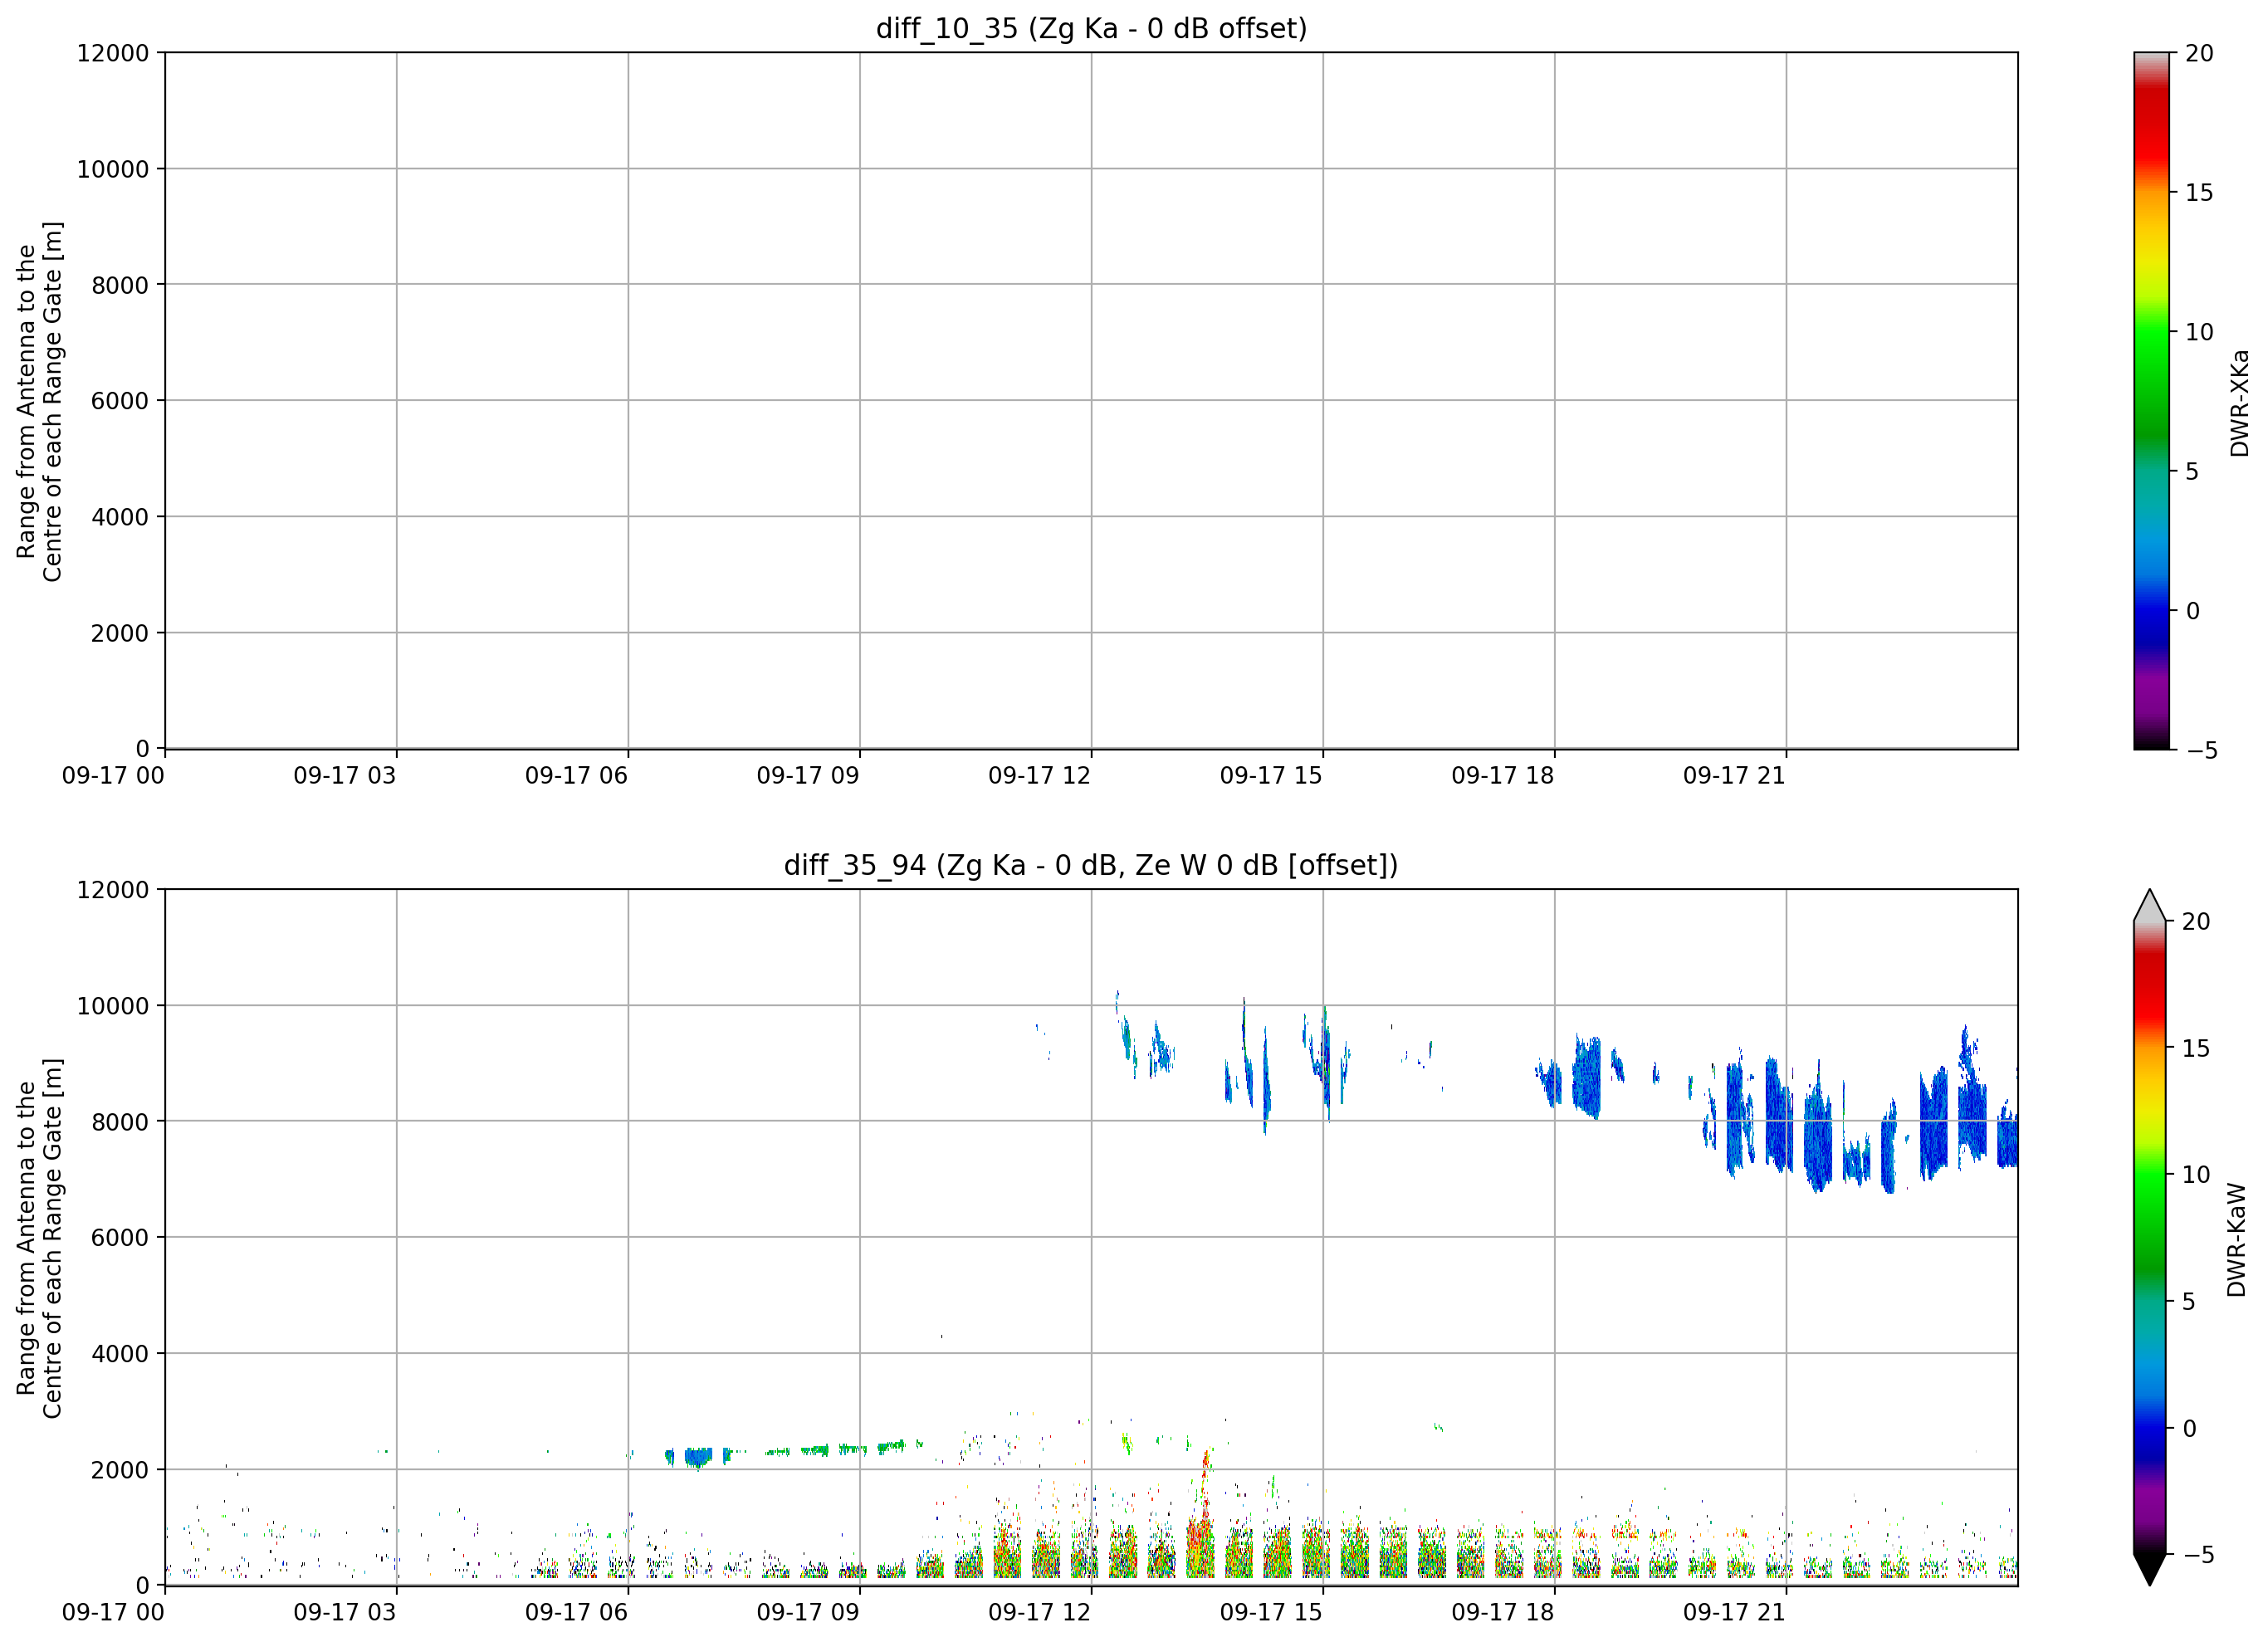Click tick "10" on DWR-KaW colorbar
The width and height of the screenshot is (2268, 1642).
pos(2196,1174)
